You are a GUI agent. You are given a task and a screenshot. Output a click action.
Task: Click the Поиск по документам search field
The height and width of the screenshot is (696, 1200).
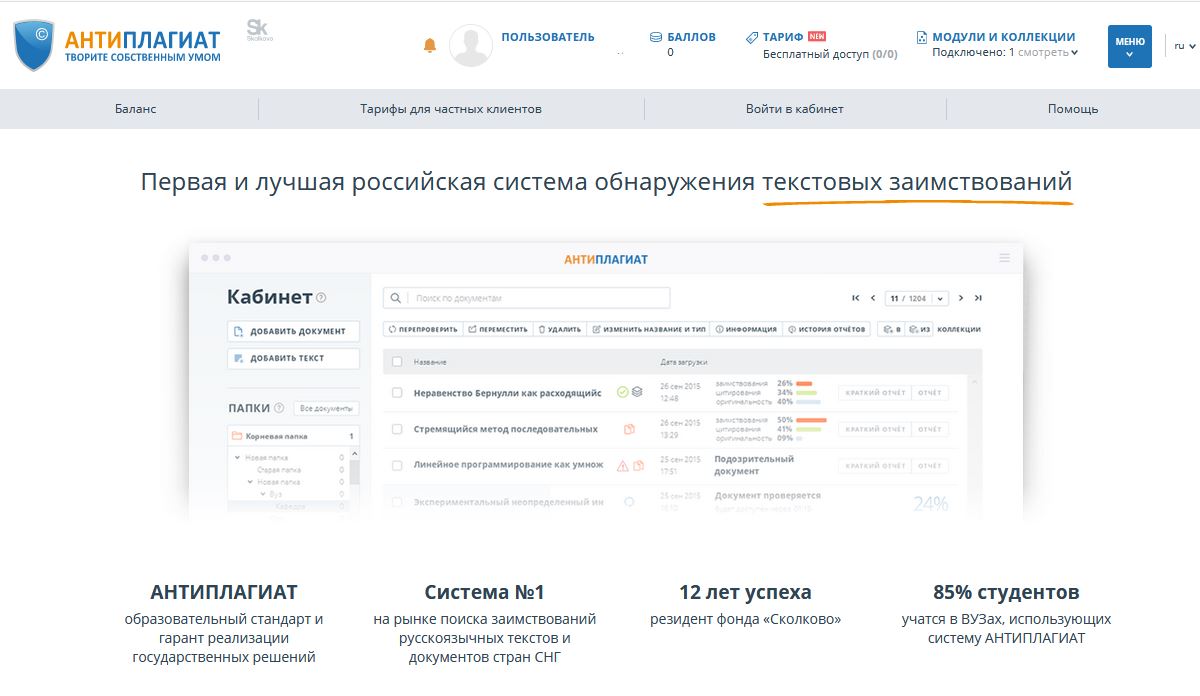(527, 298)
